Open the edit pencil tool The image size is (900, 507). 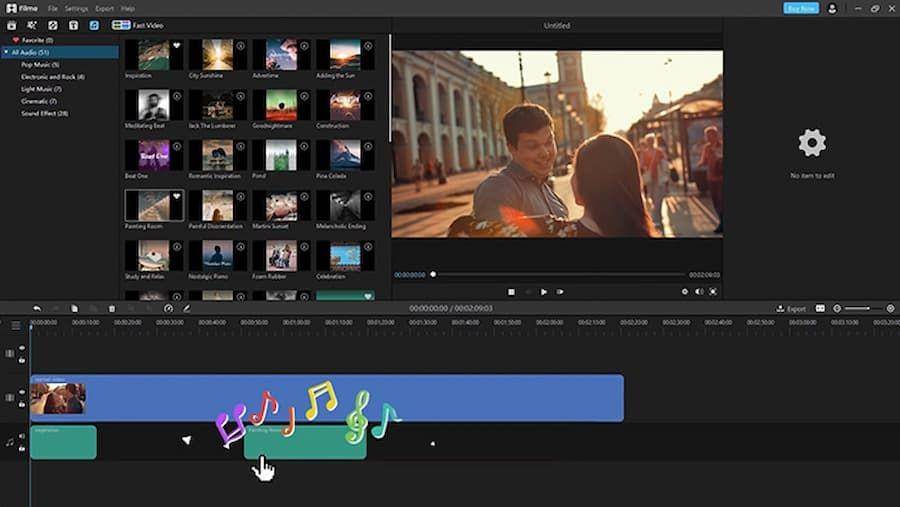tap(187, 308)
